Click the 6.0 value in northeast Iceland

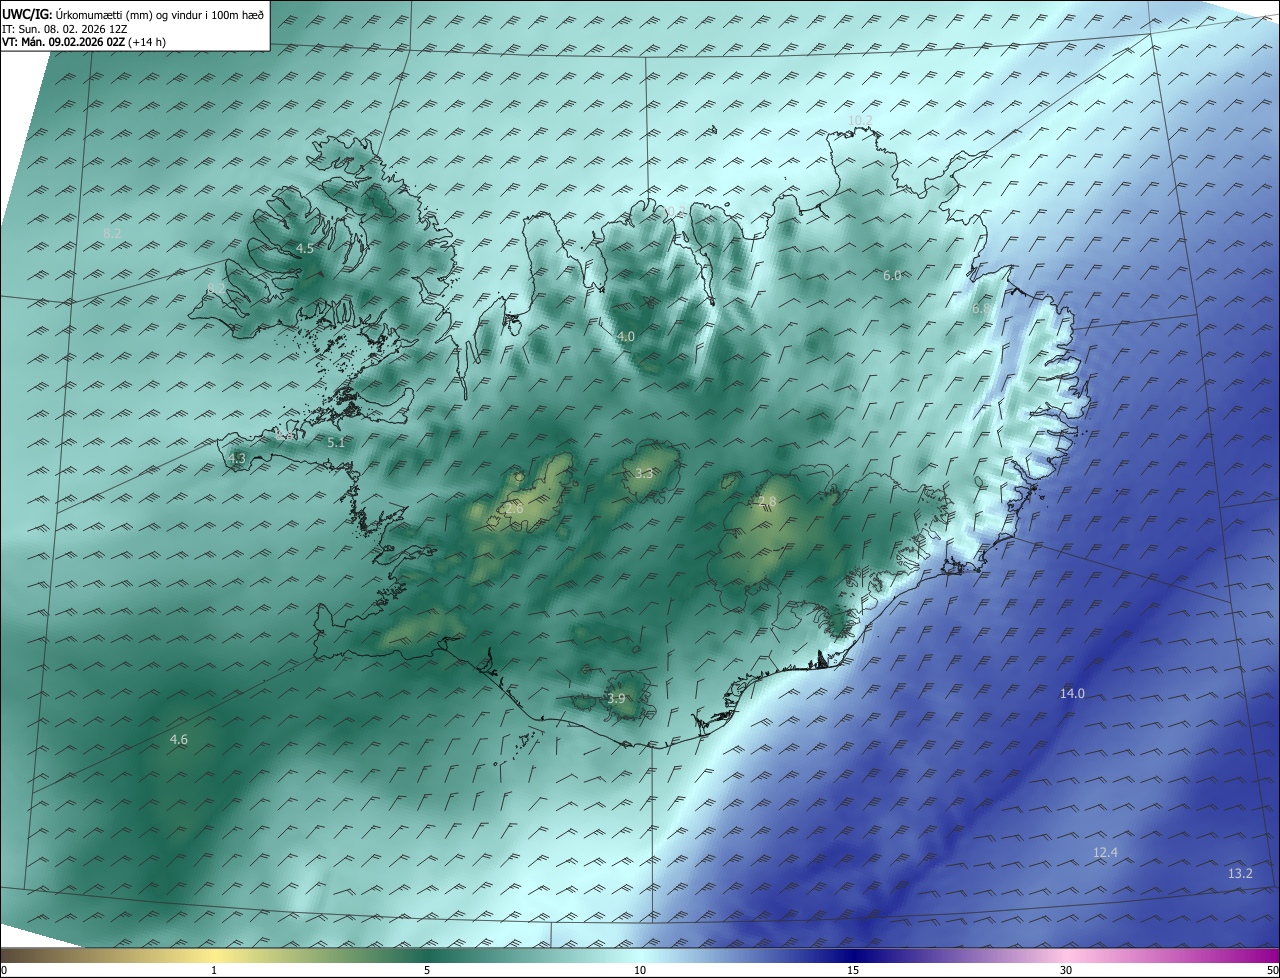pyautogui.click(x=892, y=275)
